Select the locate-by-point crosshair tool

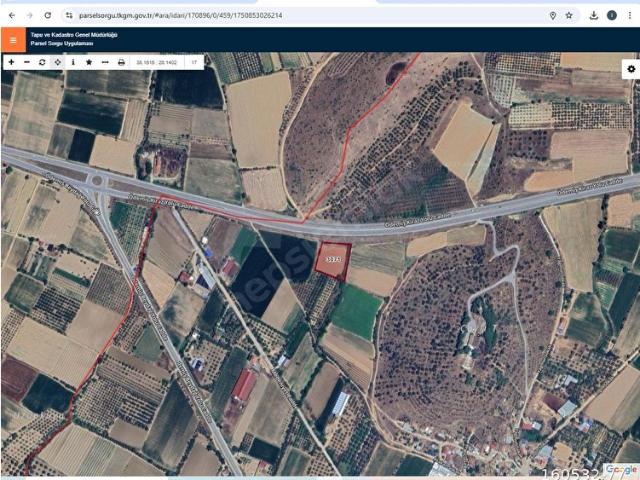58,62
